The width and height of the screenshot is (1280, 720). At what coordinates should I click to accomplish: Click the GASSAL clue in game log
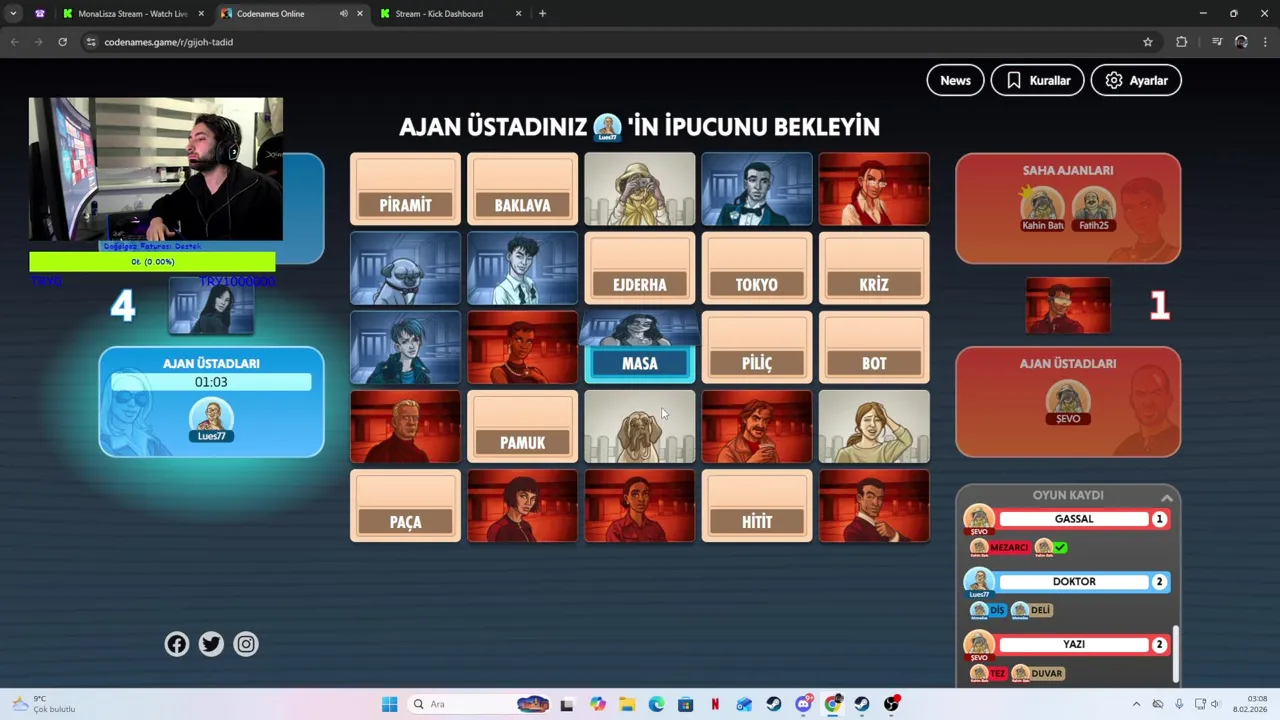pos(1073,519)
